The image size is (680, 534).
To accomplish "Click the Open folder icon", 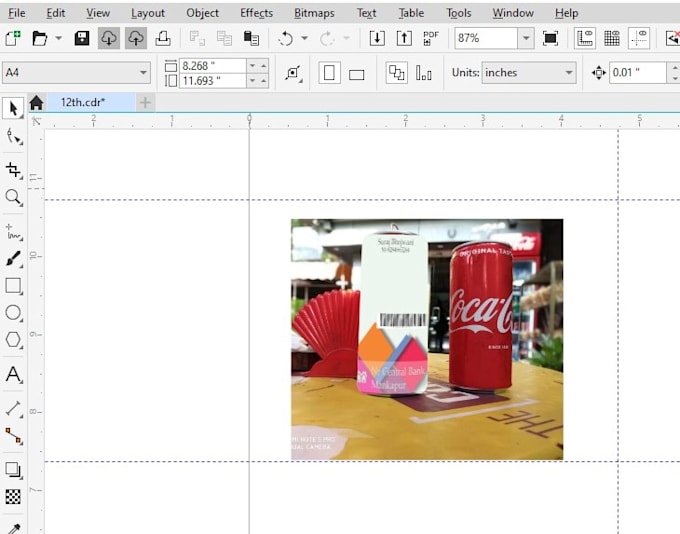I will tap(39, 38).
